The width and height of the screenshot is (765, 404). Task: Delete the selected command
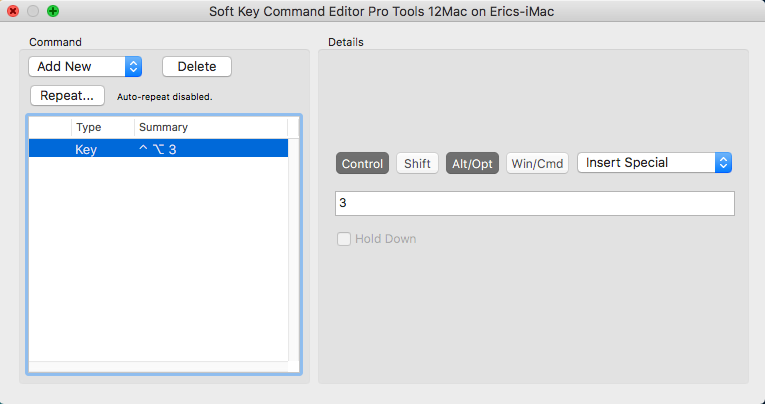pos(197,66)
